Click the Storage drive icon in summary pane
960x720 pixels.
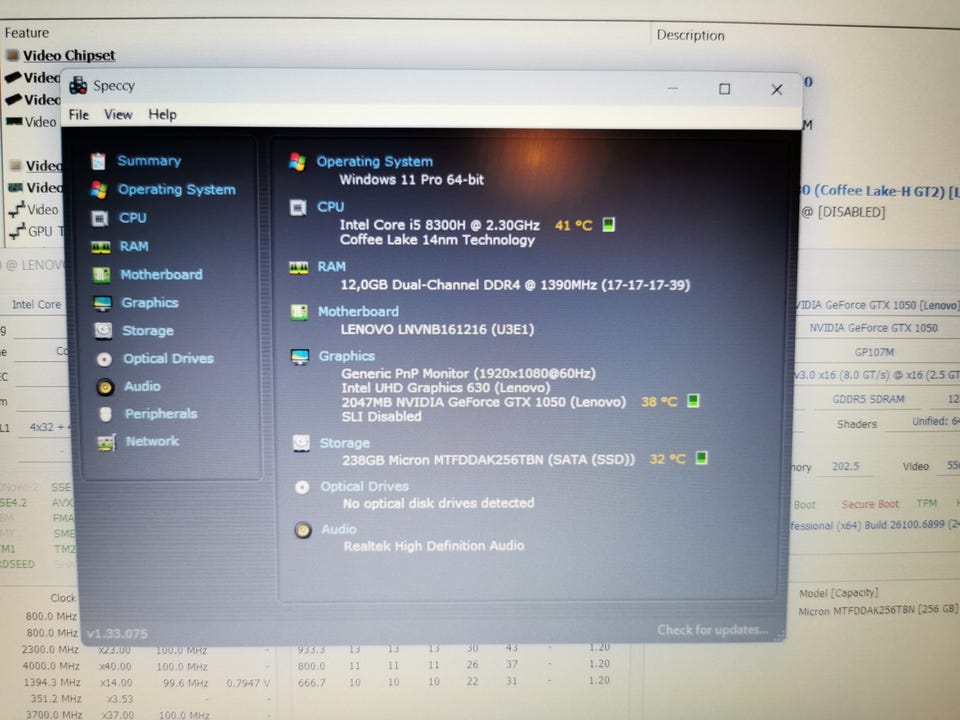point(301,443)
